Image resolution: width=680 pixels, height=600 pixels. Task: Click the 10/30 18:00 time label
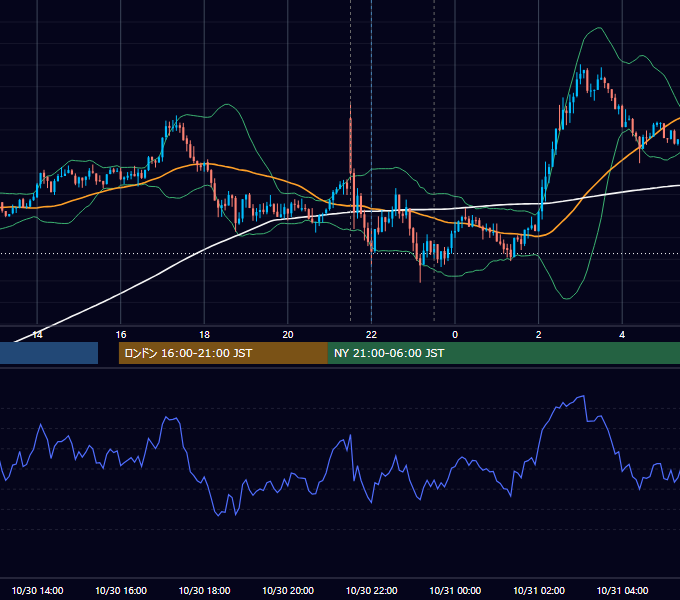pyautogui.click(x=204, y=590)
